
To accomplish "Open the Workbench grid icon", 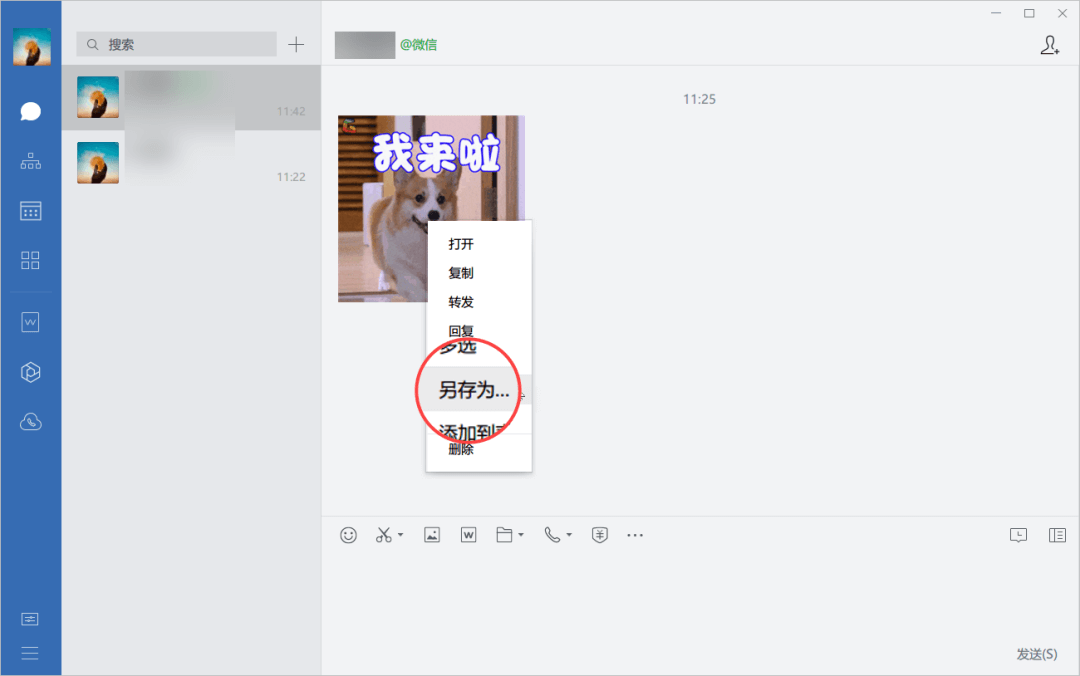I will [x=30, y=260].
